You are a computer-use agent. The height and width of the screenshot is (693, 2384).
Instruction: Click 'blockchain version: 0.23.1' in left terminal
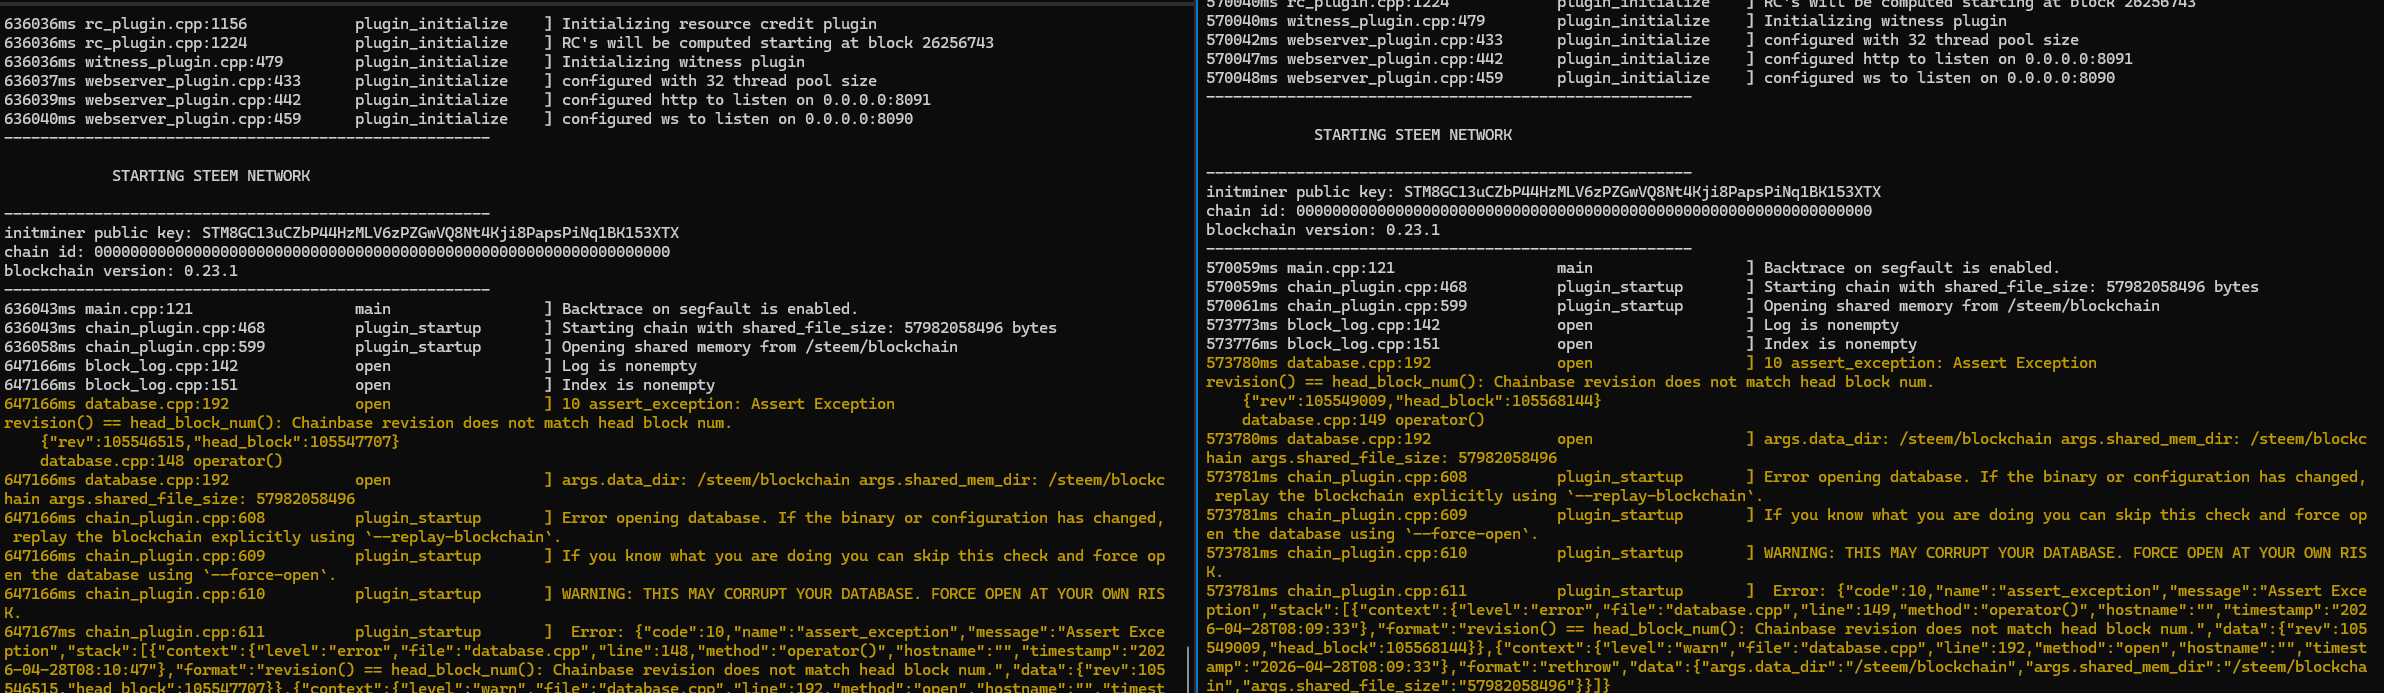point(121,271)
